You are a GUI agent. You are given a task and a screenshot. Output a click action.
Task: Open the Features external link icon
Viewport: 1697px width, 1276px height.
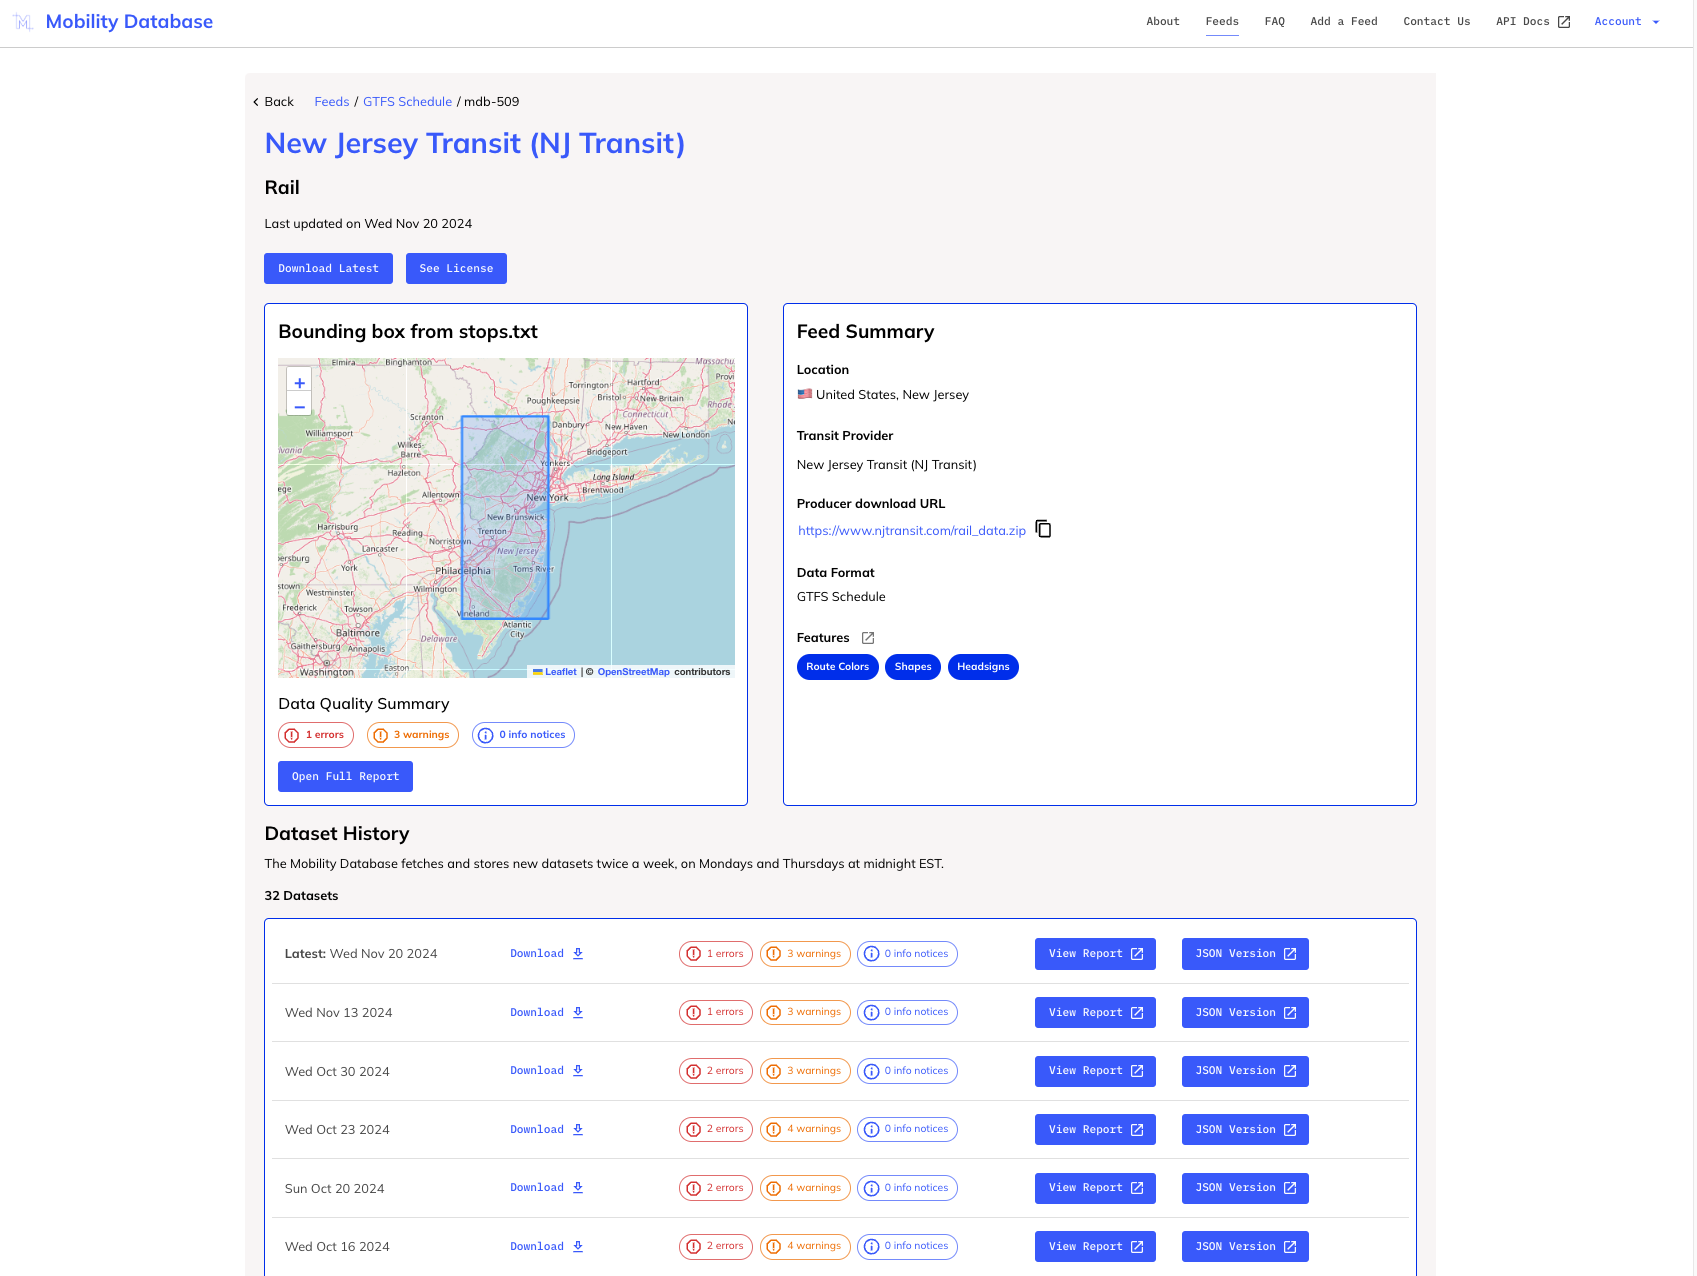coord(868,638)
